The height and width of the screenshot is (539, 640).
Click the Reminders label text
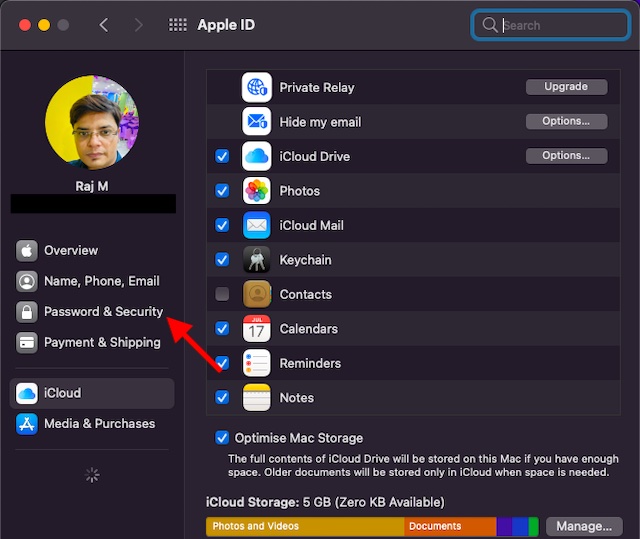(x=310, y=363)
